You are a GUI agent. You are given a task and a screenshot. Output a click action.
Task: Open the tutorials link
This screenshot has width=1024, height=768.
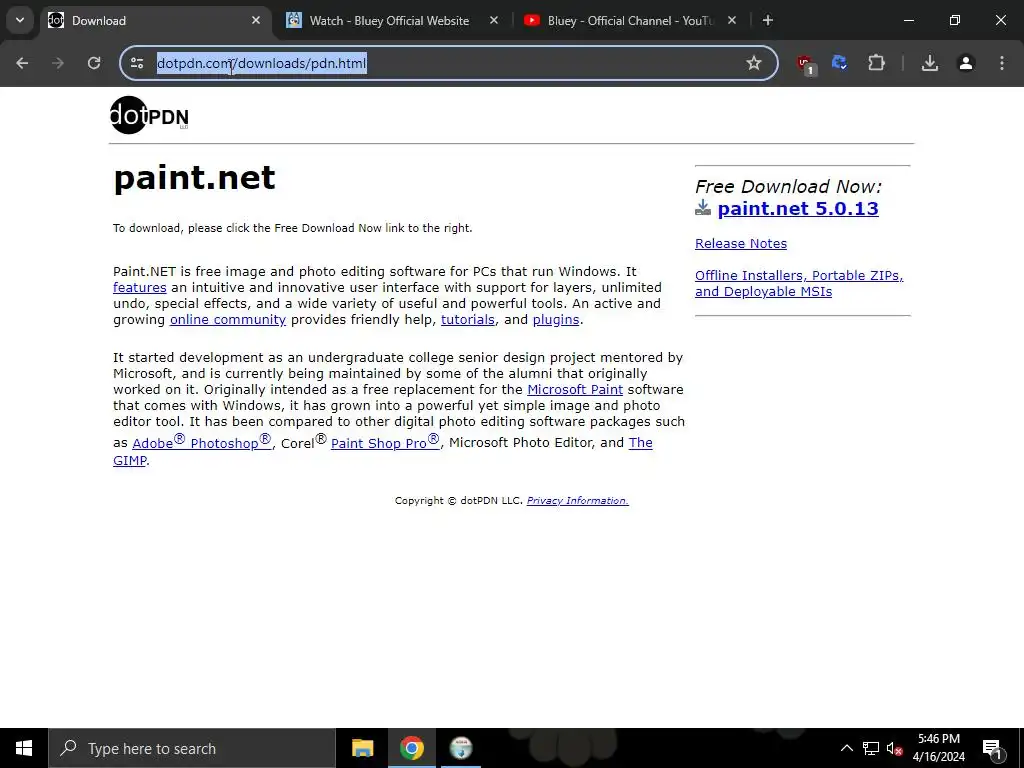coord(468,319)
